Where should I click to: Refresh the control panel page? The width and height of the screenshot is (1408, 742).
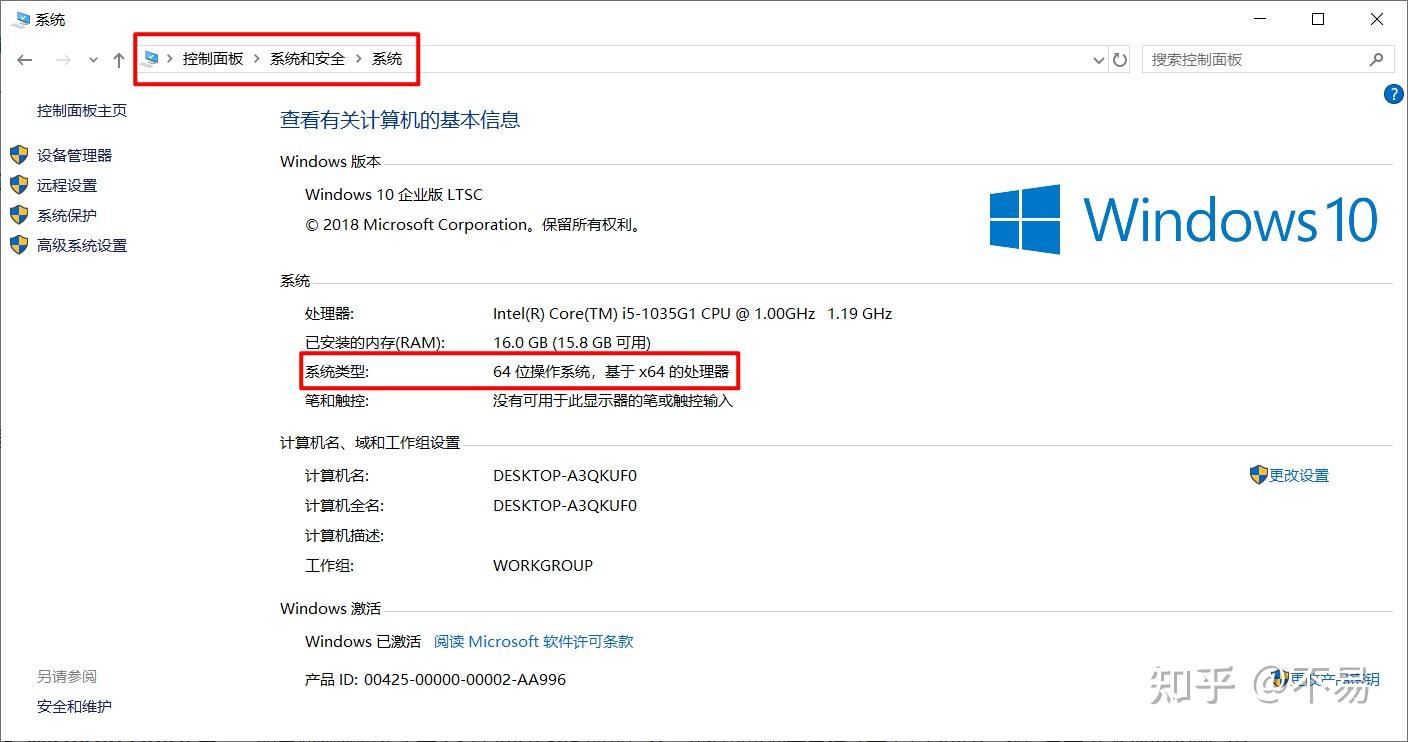pyautogui.click(x=1121, y=60)
